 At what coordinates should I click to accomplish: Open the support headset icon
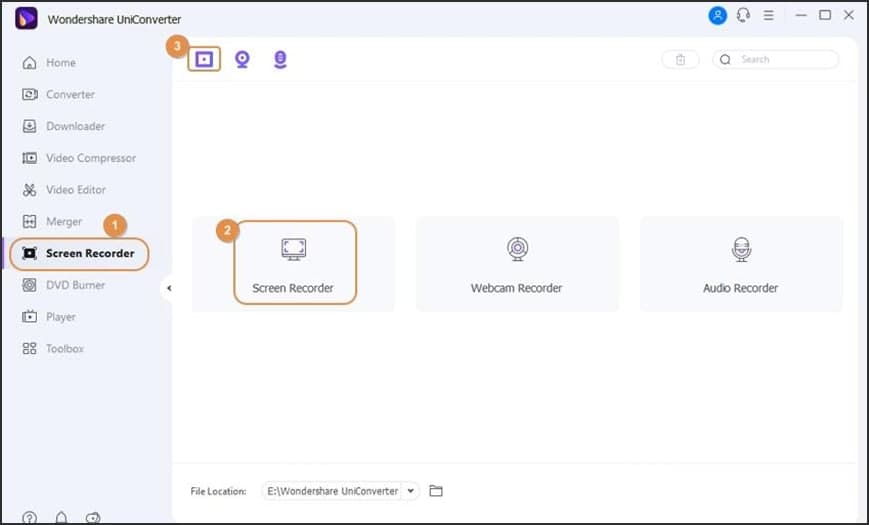tap(743, 16)
